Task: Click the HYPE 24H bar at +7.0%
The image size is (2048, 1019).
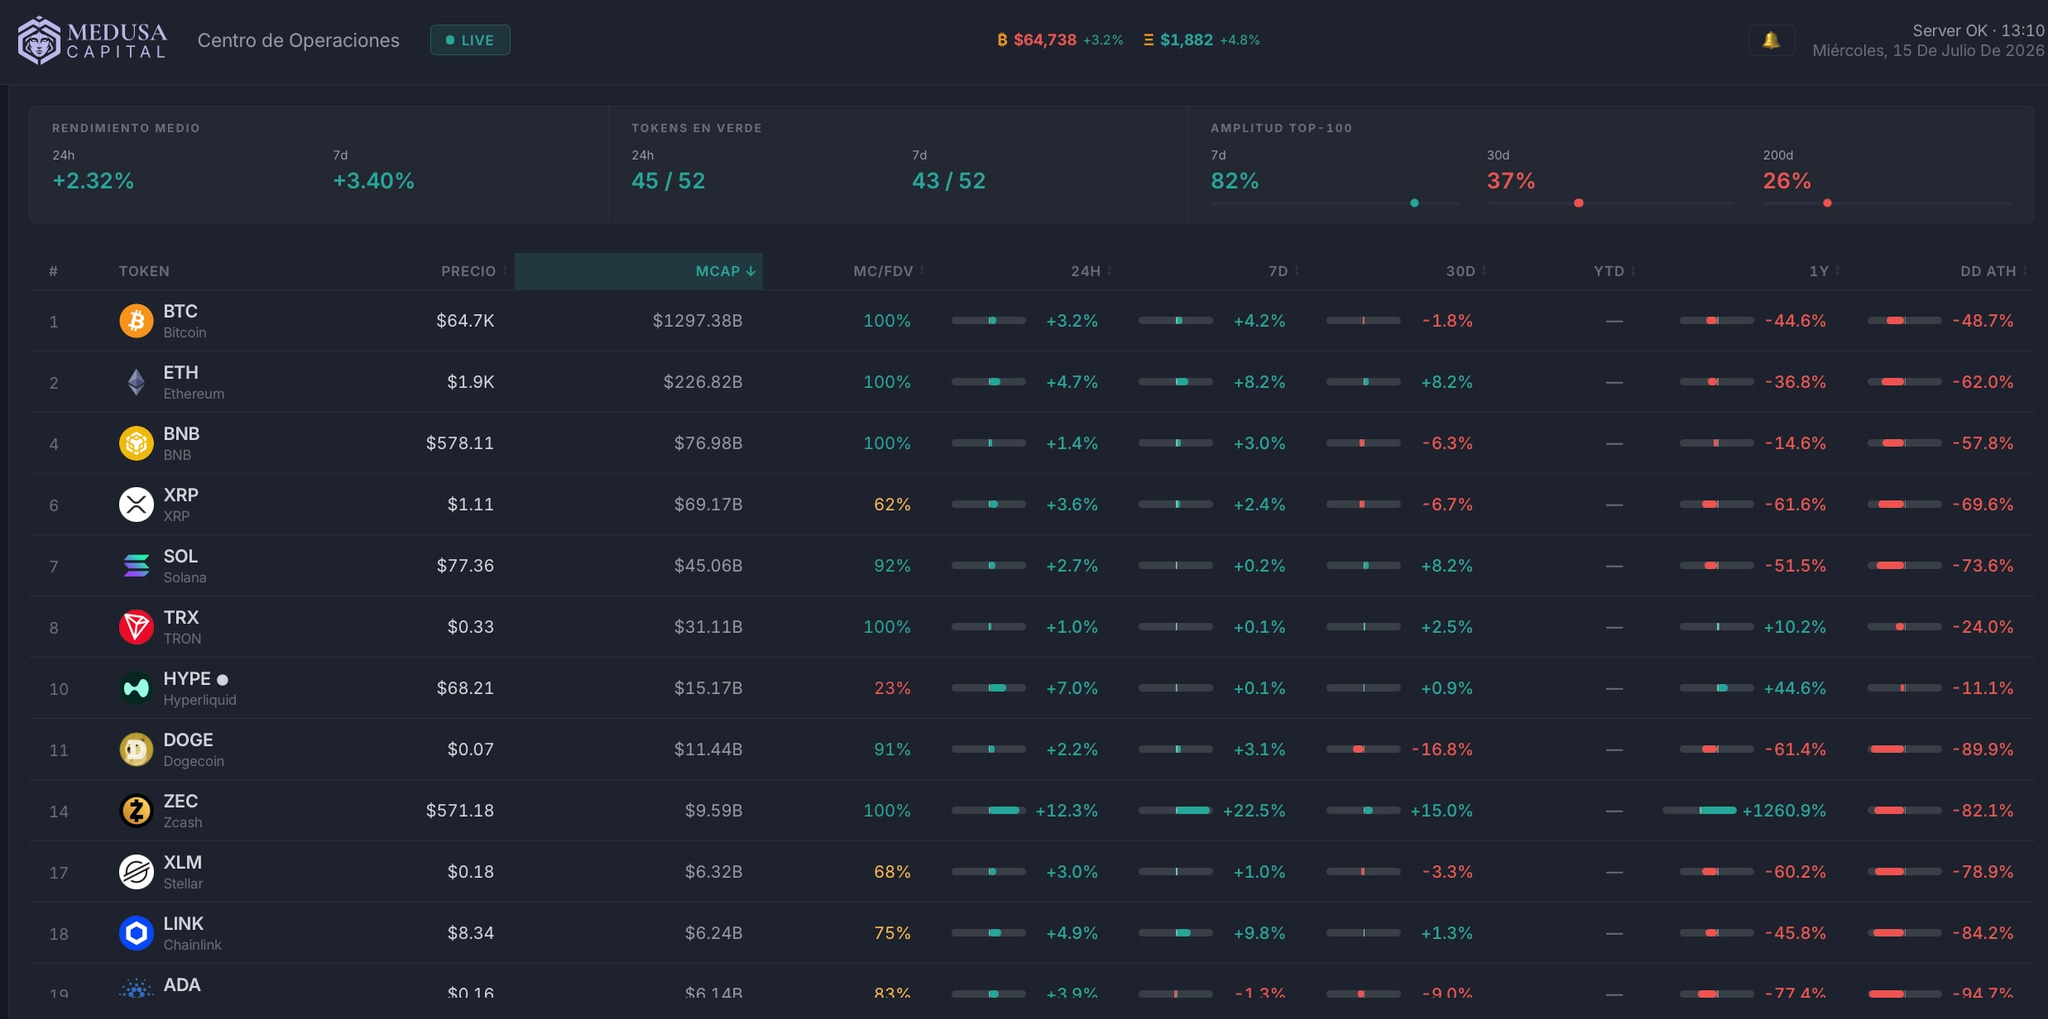Action: tap(988, 688)
